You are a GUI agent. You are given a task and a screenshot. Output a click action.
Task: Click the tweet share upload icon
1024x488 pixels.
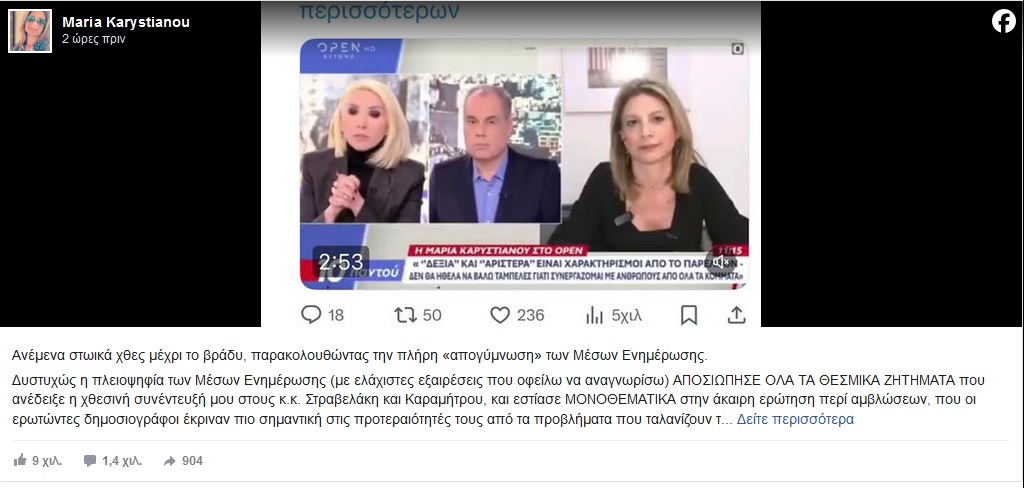[736, 316]
